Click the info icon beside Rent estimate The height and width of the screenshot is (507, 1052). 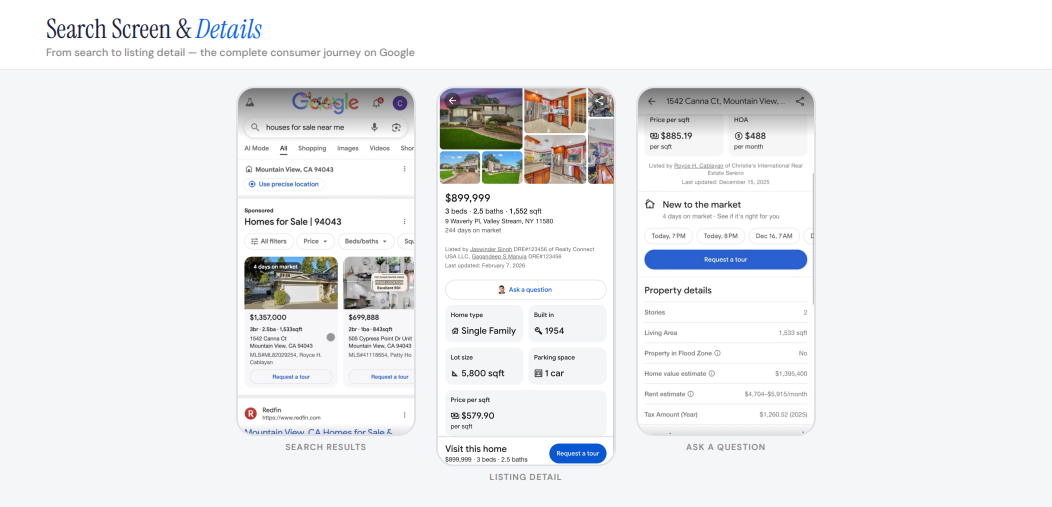pyautogui.click(x=690, y=394)
